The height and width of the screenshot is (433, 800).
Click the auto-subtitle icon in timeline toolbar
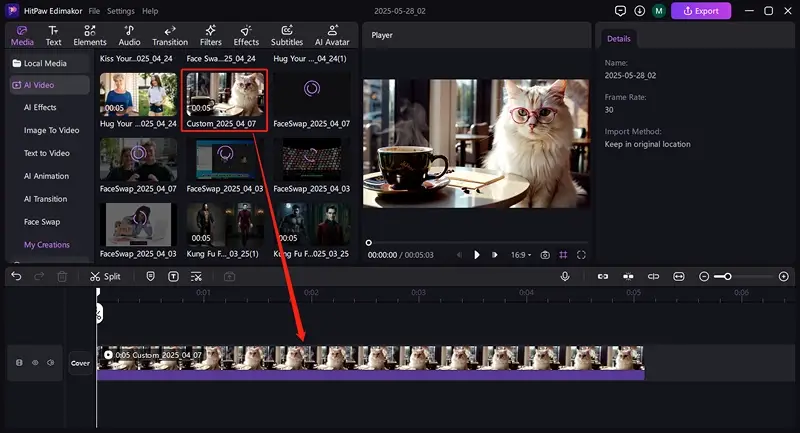(x=196, y=276)
